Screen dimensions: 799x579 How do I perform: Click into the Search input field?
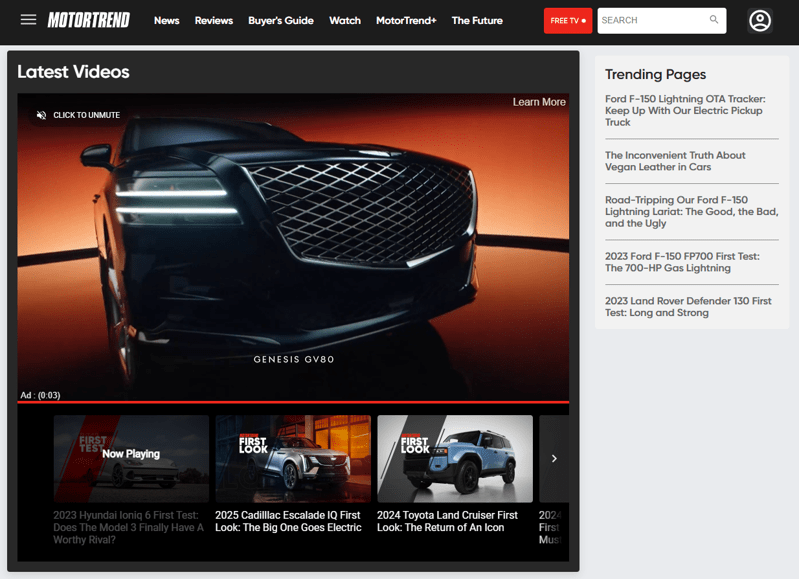[x=661, y=21]
